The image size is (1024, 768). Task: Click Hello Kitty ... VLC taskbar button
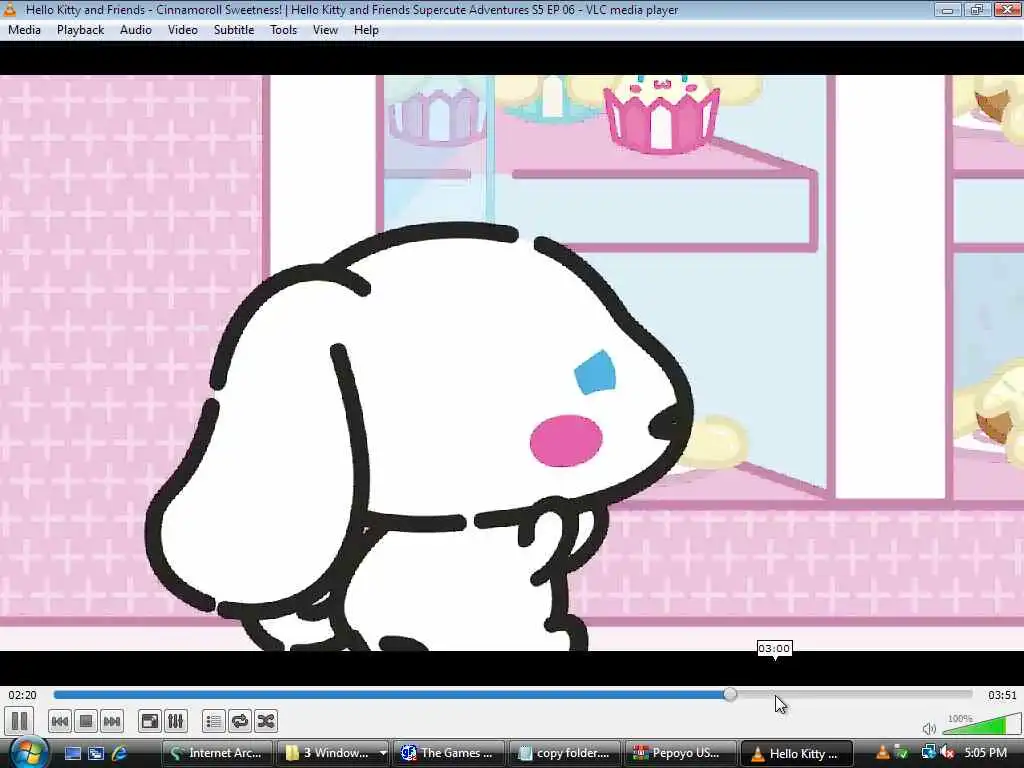[795, 753]
